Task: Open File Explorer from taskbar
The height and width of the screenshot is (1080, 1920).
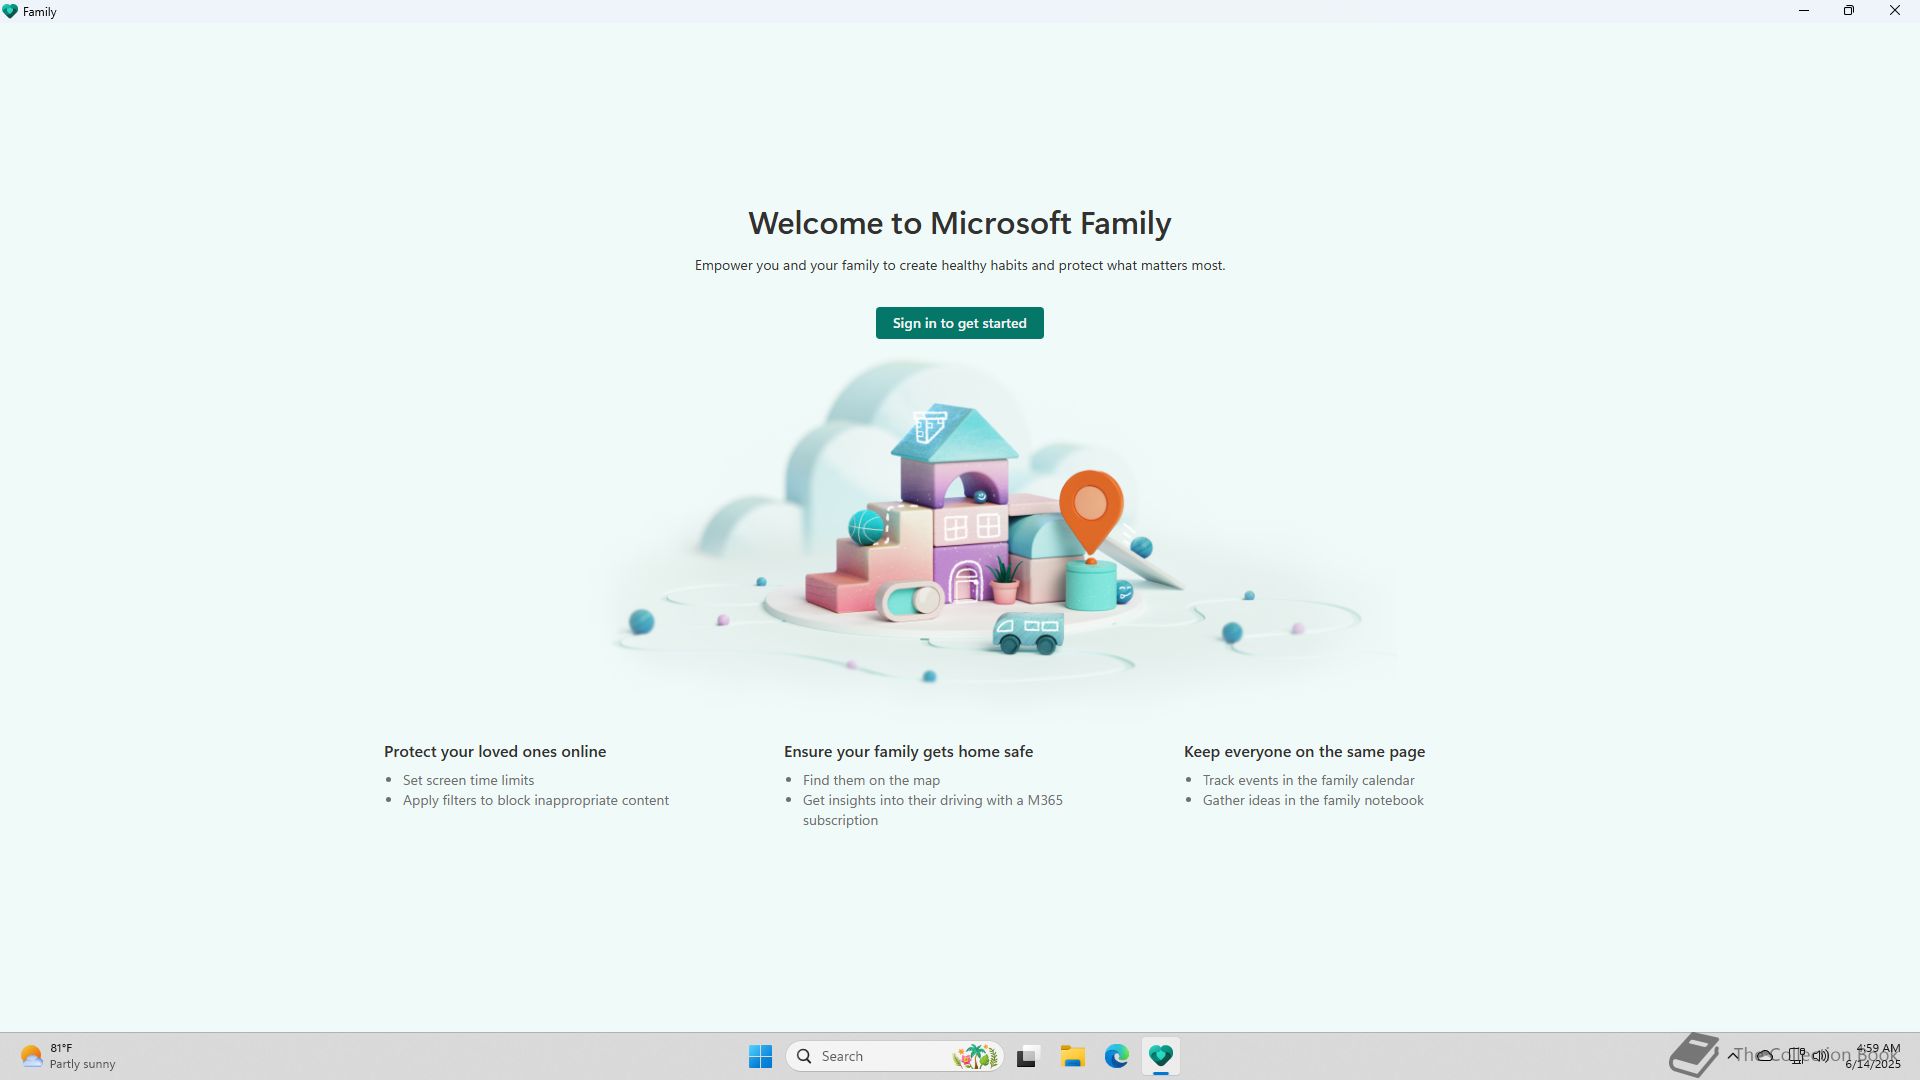Action: point(1072,1056)
